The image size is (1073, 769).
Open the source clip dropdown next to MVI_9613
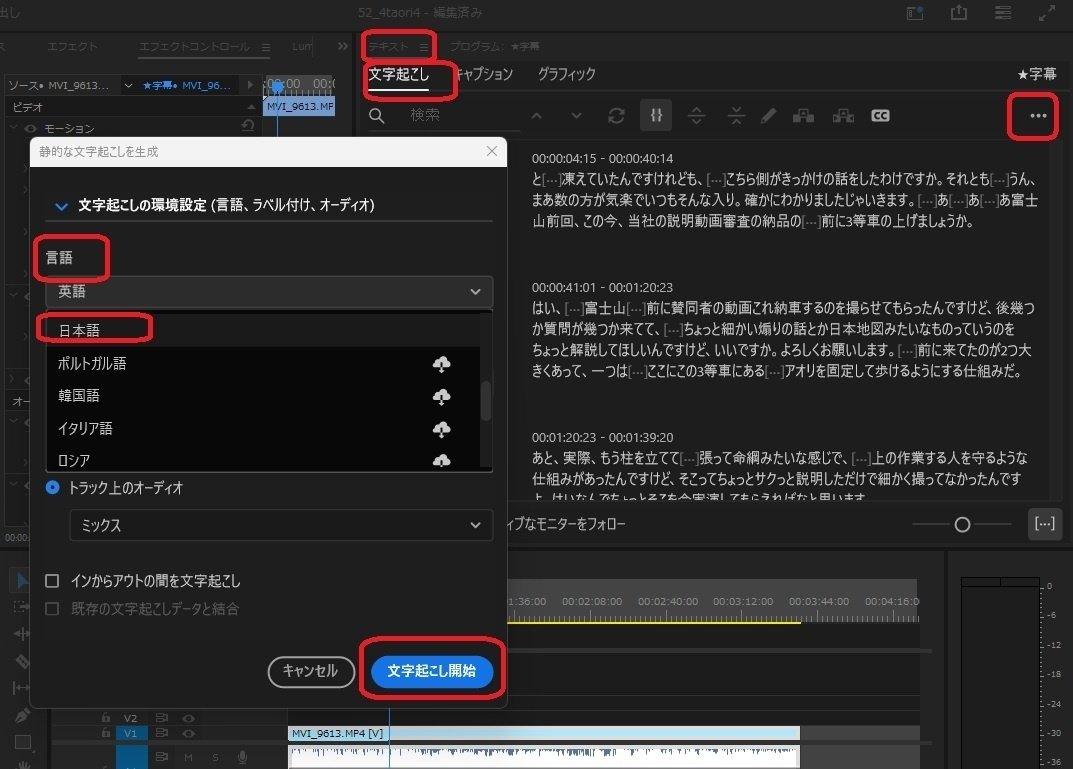[x=128, y=86]
